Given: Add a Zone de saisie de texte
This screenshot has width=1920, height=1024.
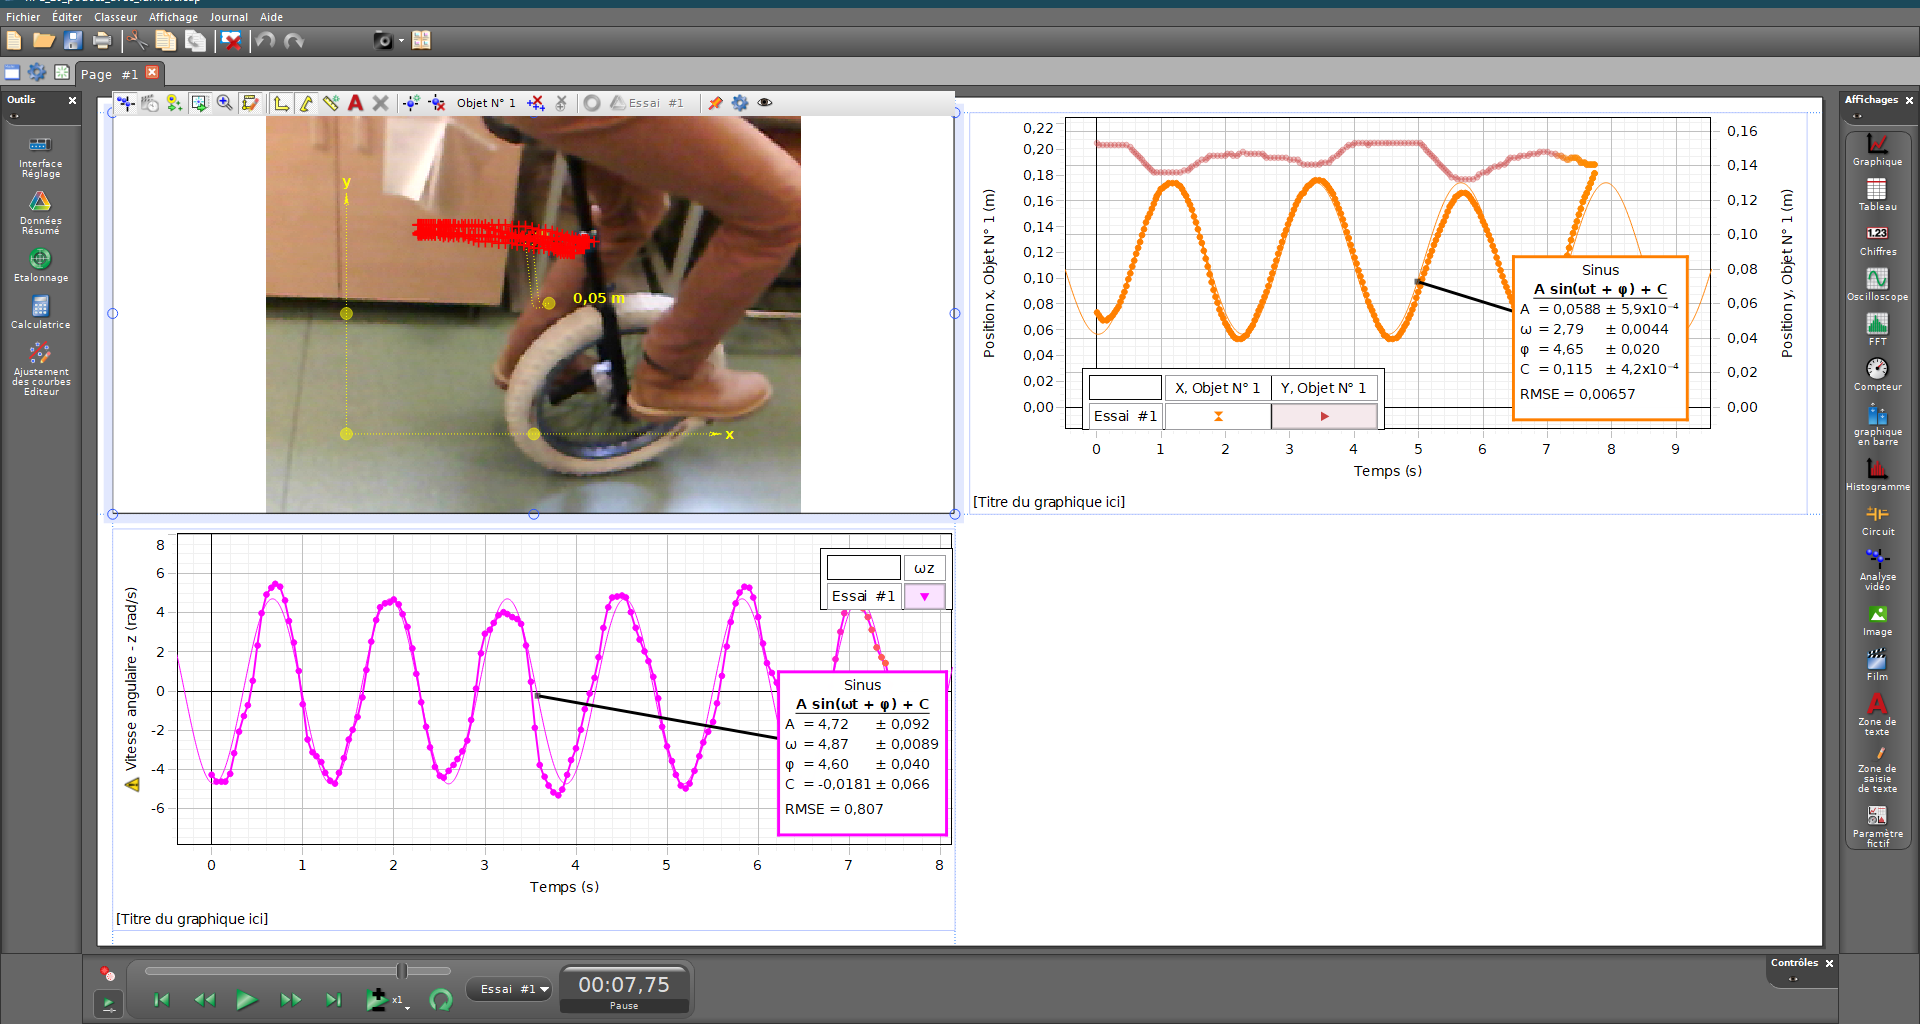Looking at the screenshot, I should (1877, 770).
